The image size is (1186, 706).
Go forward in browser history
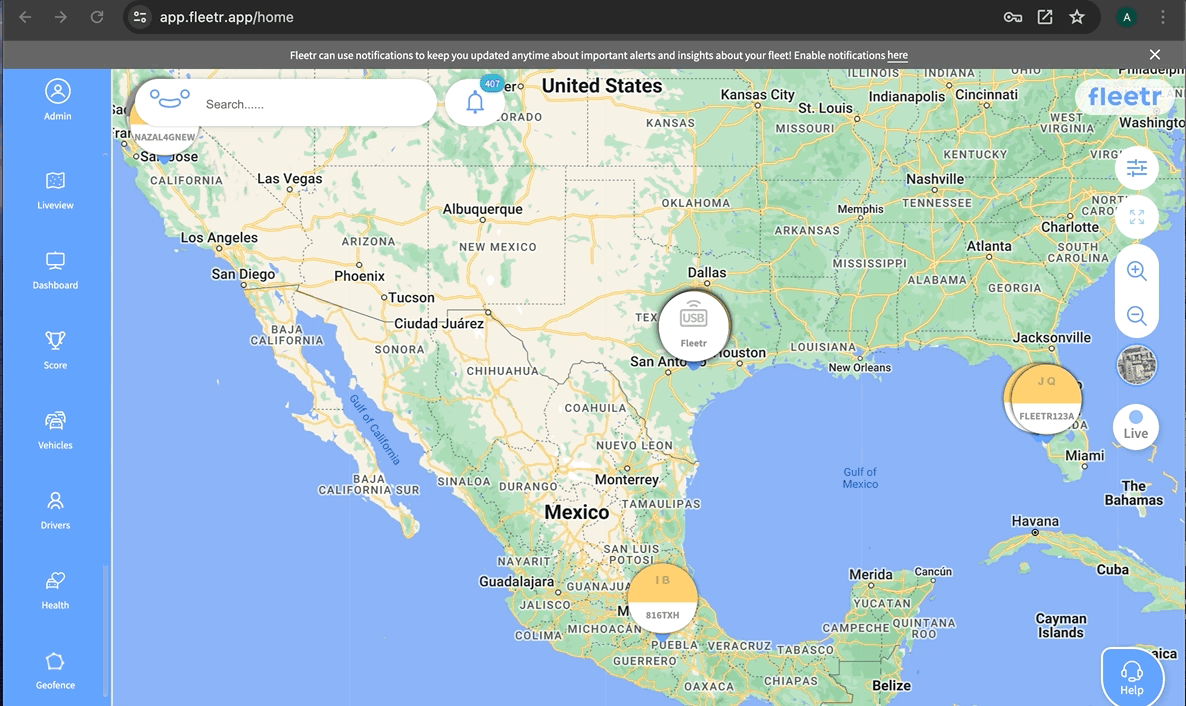point(61,17)
